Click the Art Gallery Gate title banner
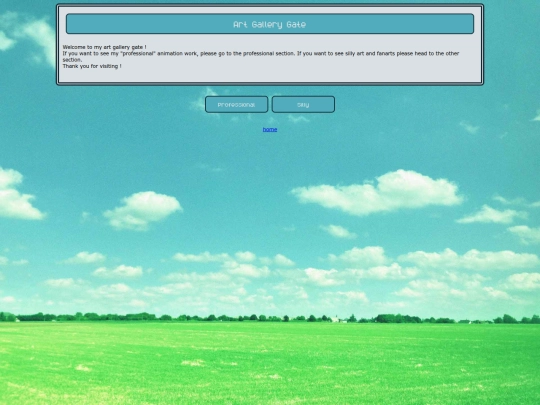The image size is (540, 405). (270, 24)
